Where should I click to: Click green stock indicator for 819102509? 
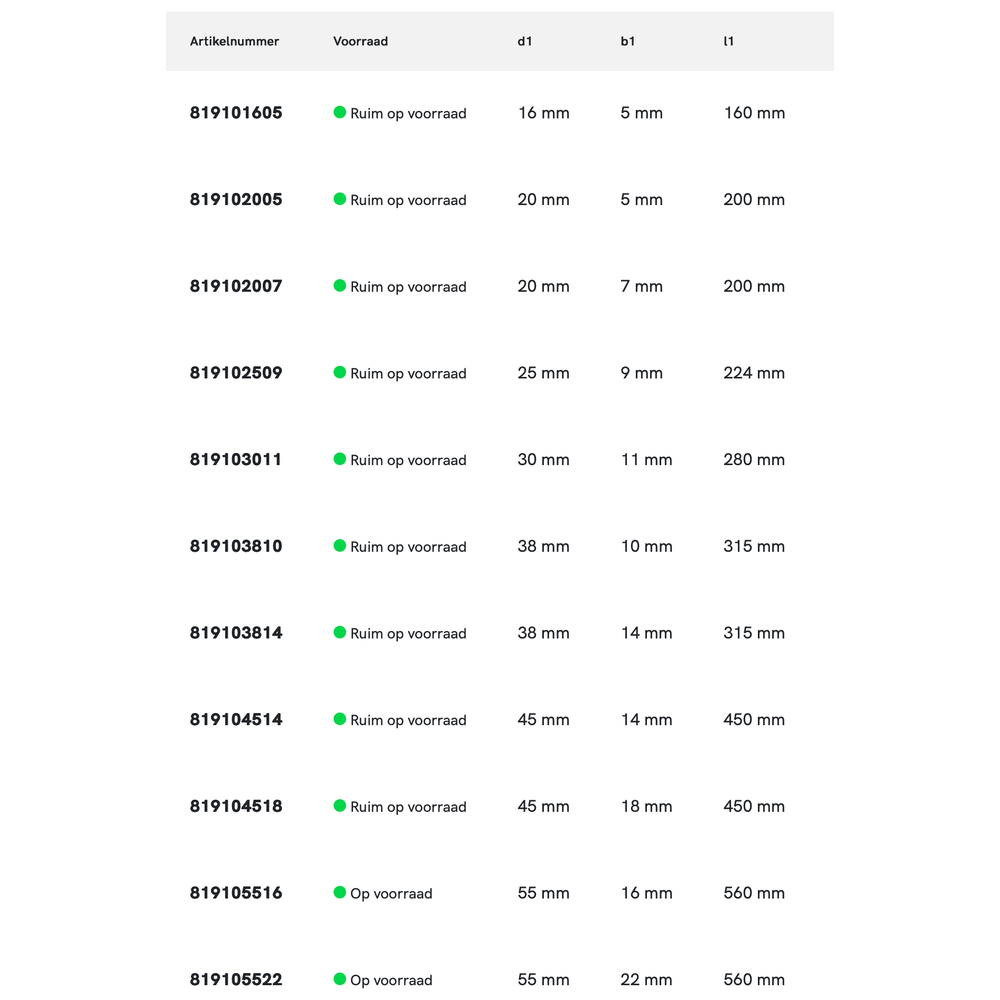click(x=340, y=372)
